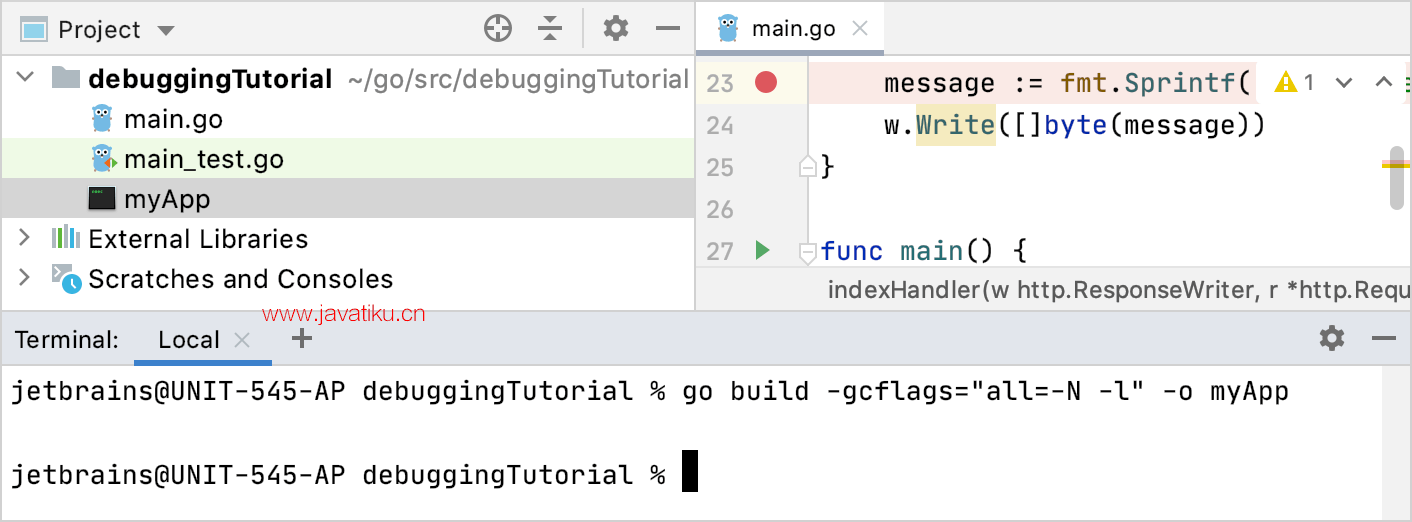Viewport: 1412px width, 522px height.
Task: Open Project panel settings gear
Action: tap(616, 29)
